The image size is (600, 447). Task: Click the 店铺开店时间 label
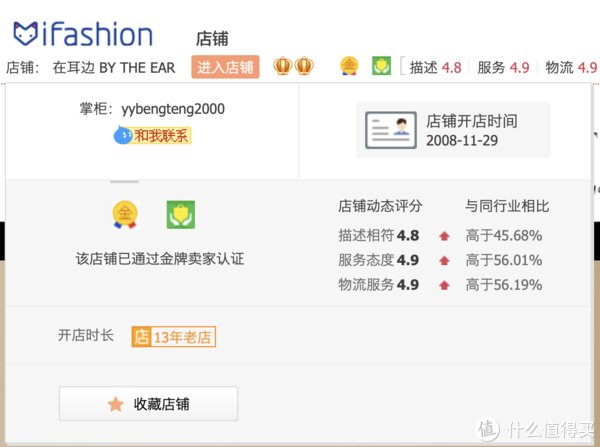(x=472, y=121)
